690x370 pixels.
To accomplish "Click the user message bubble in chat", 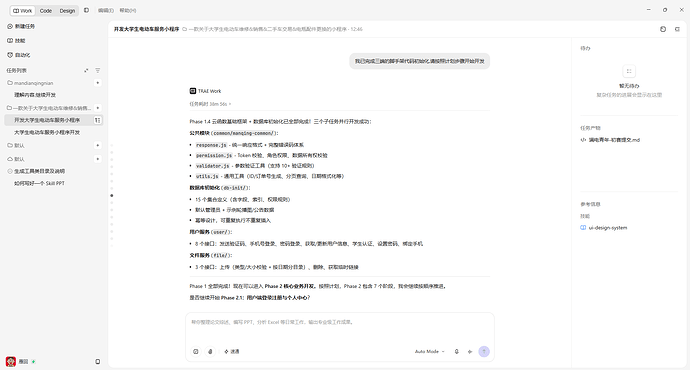I will pyautogui.click(x=420, y=61).
